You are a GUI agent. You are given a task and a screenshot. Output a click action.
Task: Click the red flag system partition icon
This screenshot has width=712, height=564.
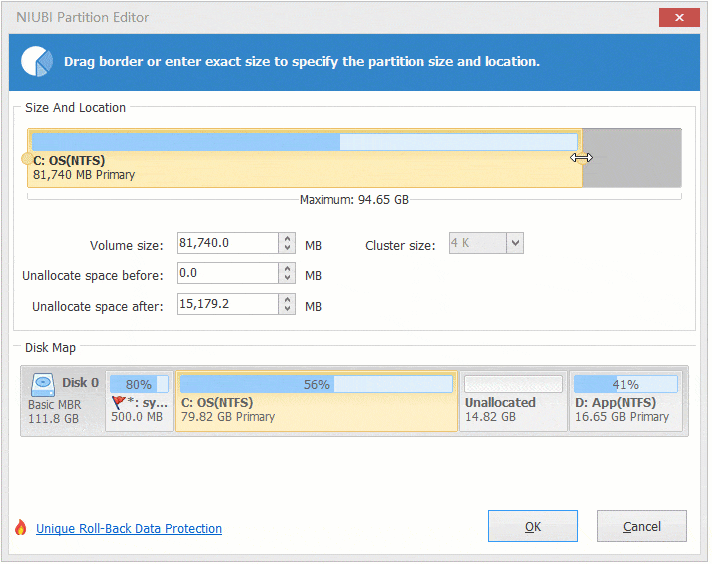point(119,402)
